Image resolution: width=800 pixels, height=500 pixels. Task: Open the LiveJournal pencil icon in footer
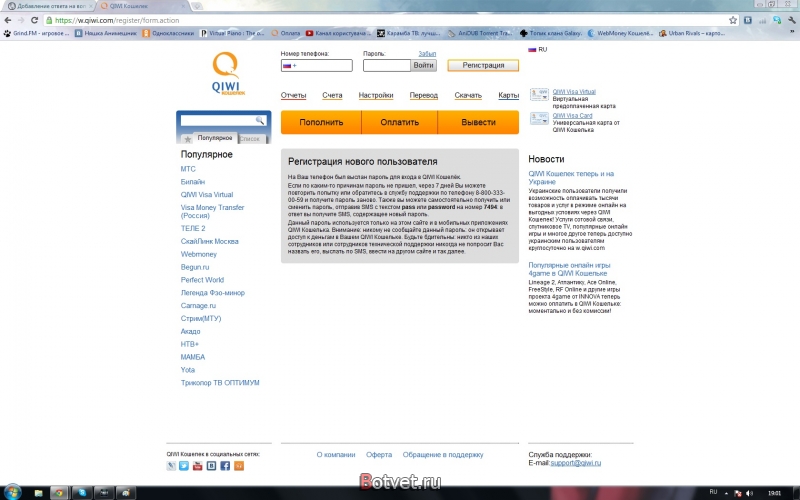pyautogui.click(x=171, y=466)
